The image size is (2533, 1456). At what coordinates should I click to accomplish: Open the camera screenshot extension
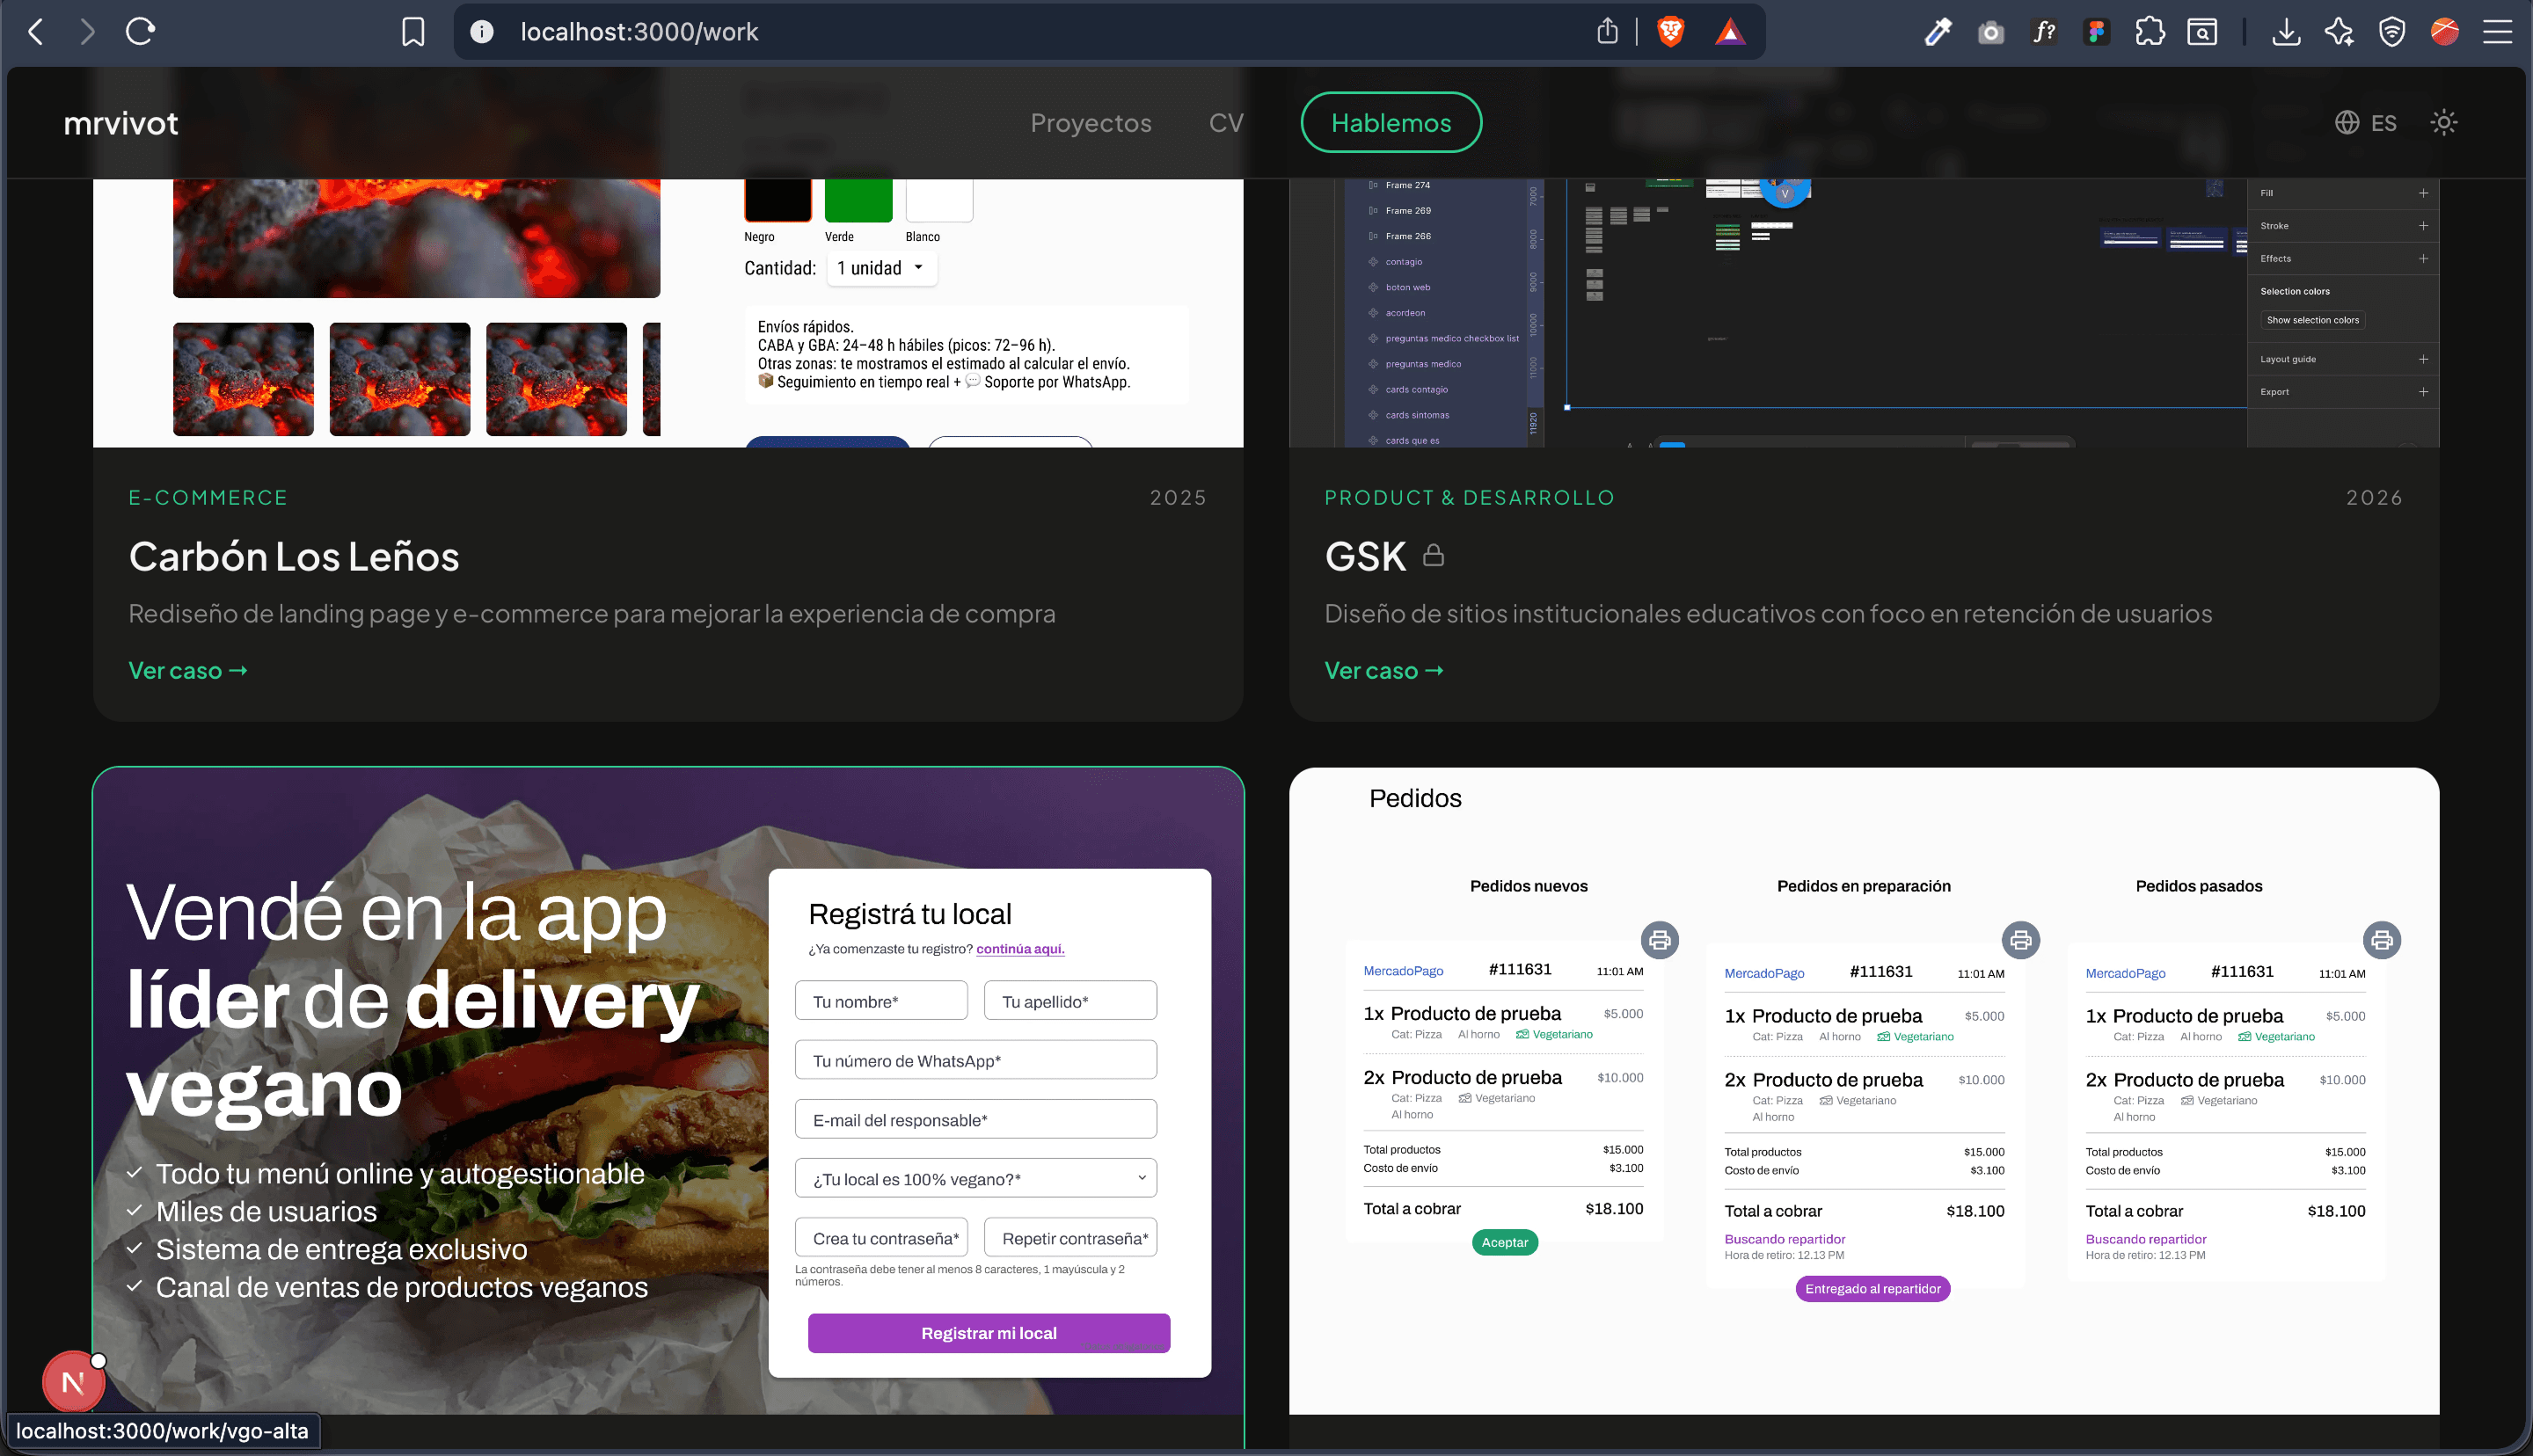click(1991, 33)
